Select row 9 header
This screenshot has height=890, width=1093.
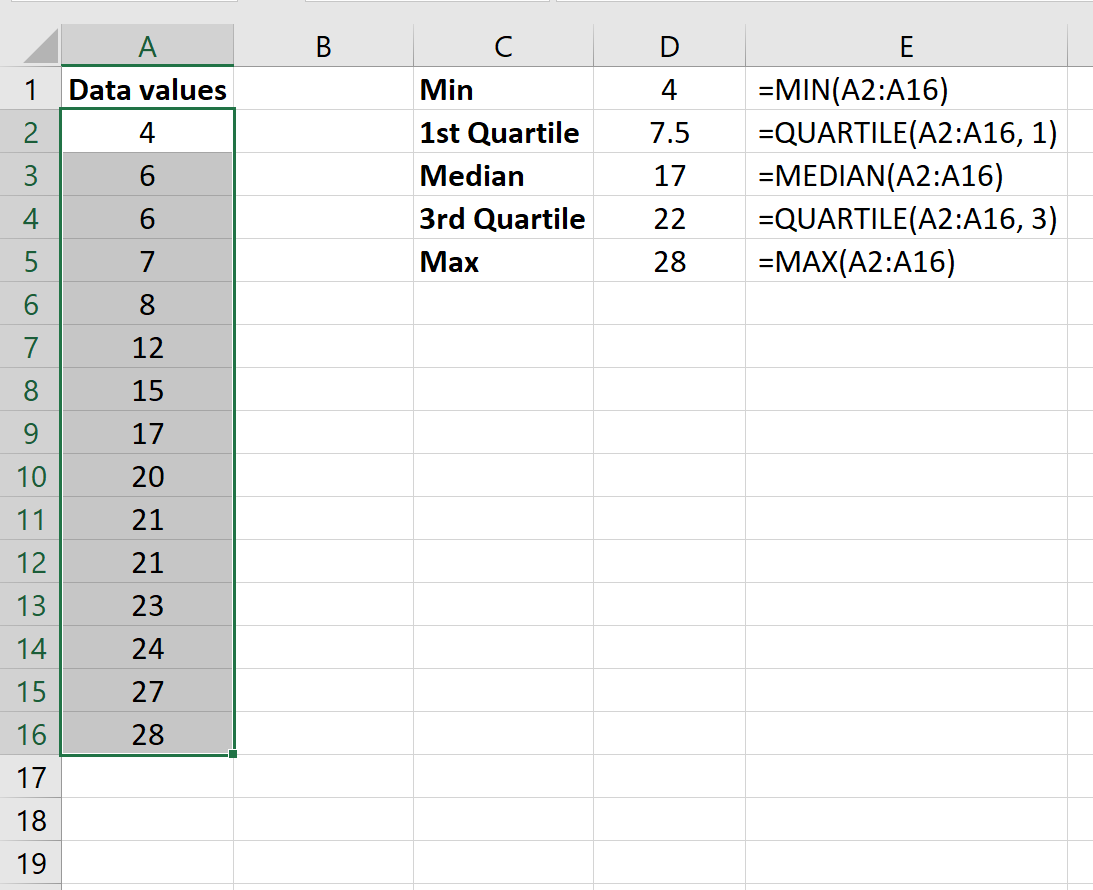31,434
